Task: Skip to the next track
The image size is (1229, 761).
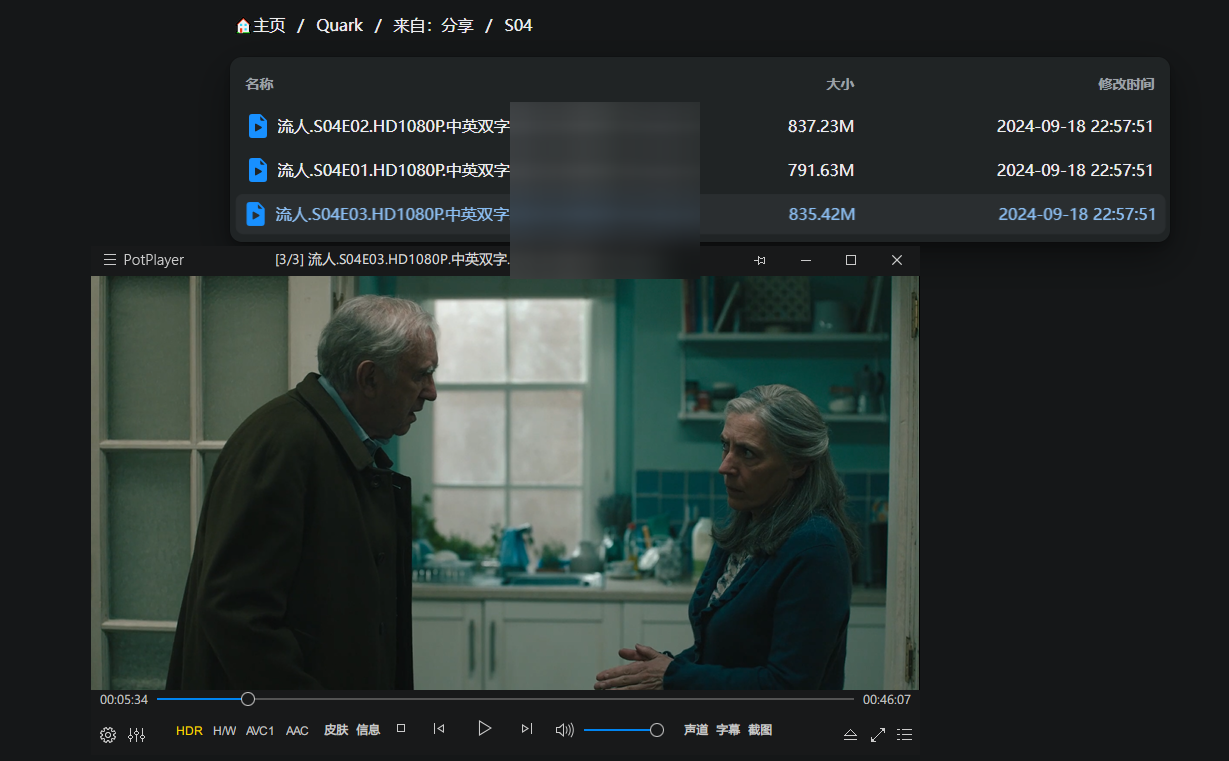Action: click(526, 729)
